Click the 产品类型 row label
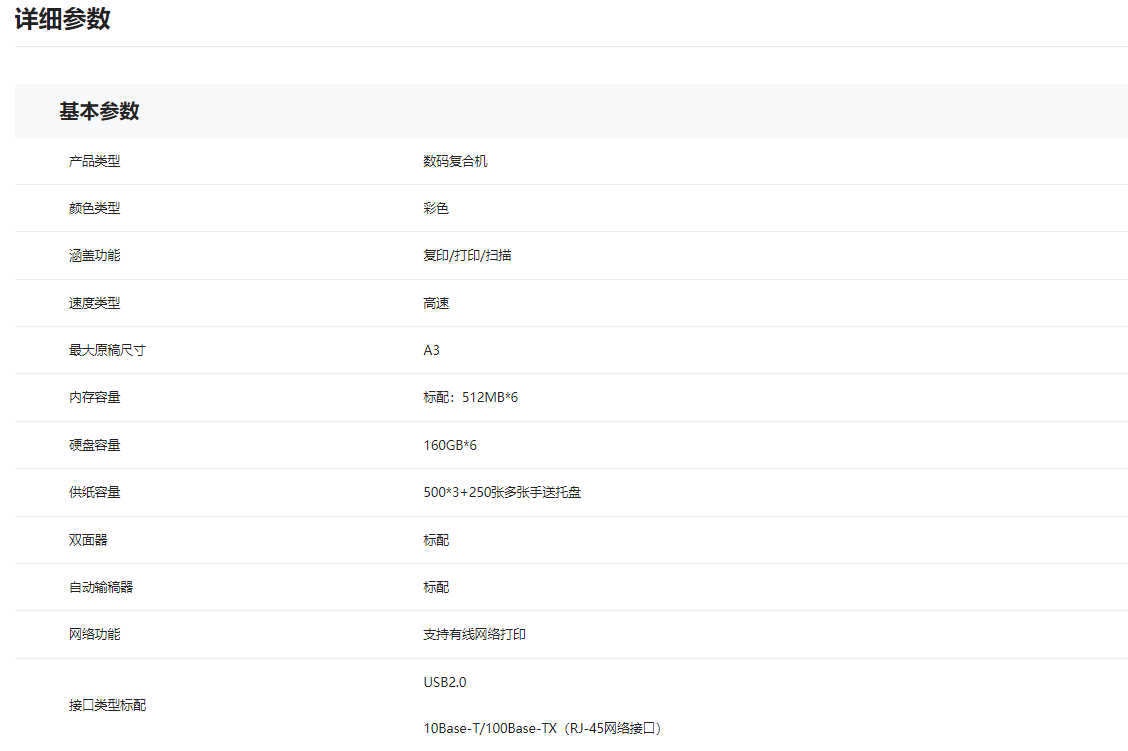The width and height of the screenshot is (1128, 751). coord(94,161)
